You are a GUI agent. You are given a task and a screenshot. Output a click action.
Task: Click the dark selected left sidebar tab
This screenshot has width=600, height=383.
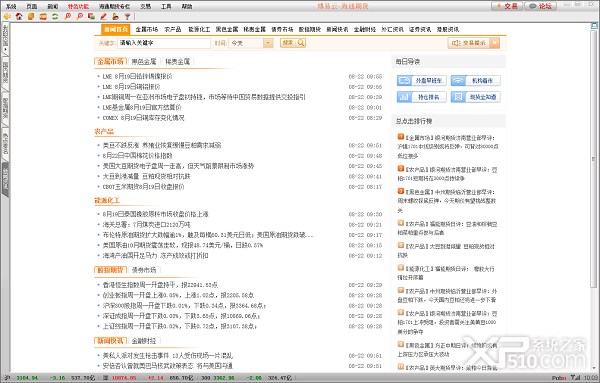coord(5,180)
